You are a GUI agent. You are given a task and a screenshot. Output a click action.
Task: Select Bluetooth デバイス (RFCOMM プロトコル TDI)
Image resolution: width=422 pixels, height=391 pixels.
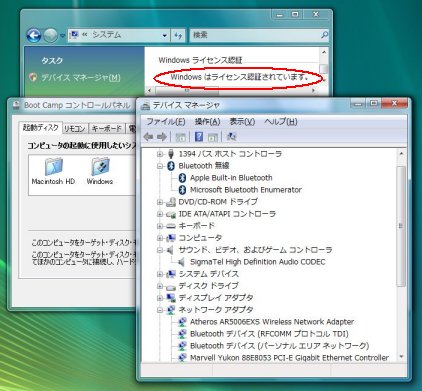[x=269, y=334]
